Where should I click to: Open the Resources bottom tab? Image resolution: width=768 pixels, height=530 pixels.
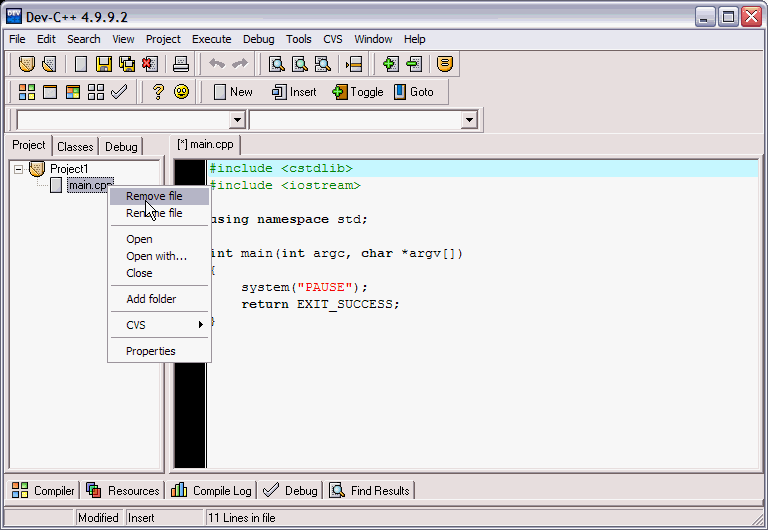pyautogui.click(x=122, y=490)
